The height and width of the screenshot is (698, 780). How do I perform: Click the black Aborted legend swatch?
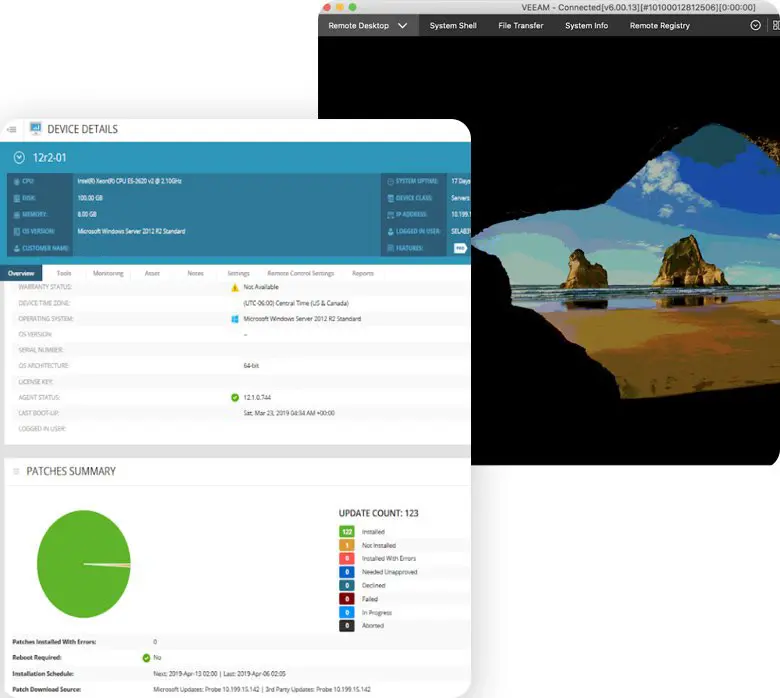347,626
